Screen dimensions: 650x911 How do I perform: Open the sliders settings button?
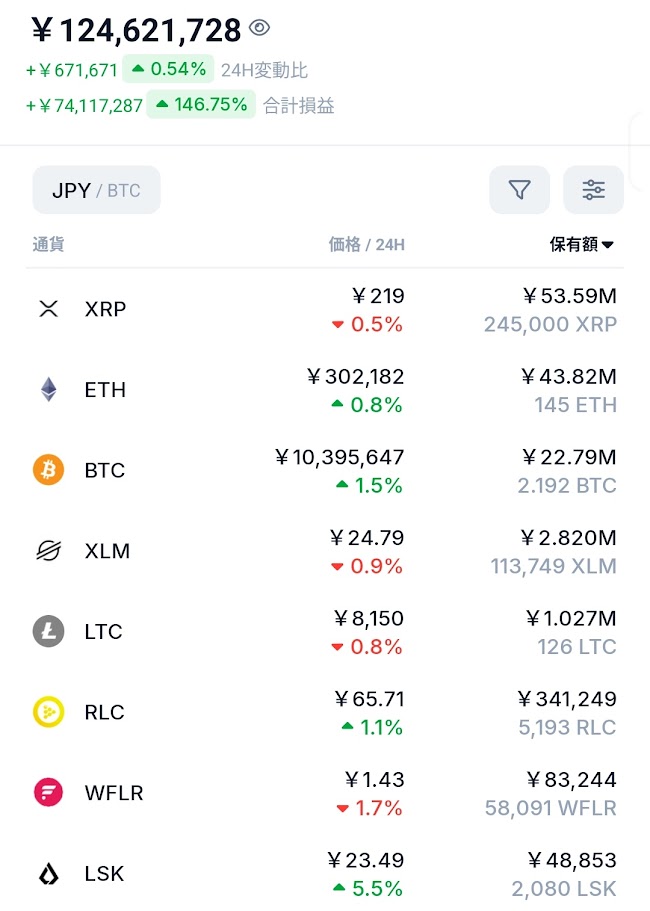(x=593, y=190)
